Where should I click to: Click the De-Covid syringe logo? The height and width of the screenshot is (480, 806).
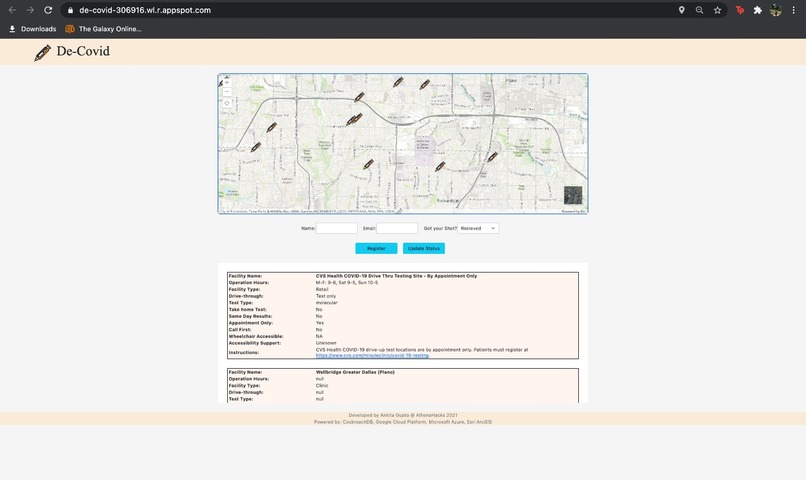(42, 52)
